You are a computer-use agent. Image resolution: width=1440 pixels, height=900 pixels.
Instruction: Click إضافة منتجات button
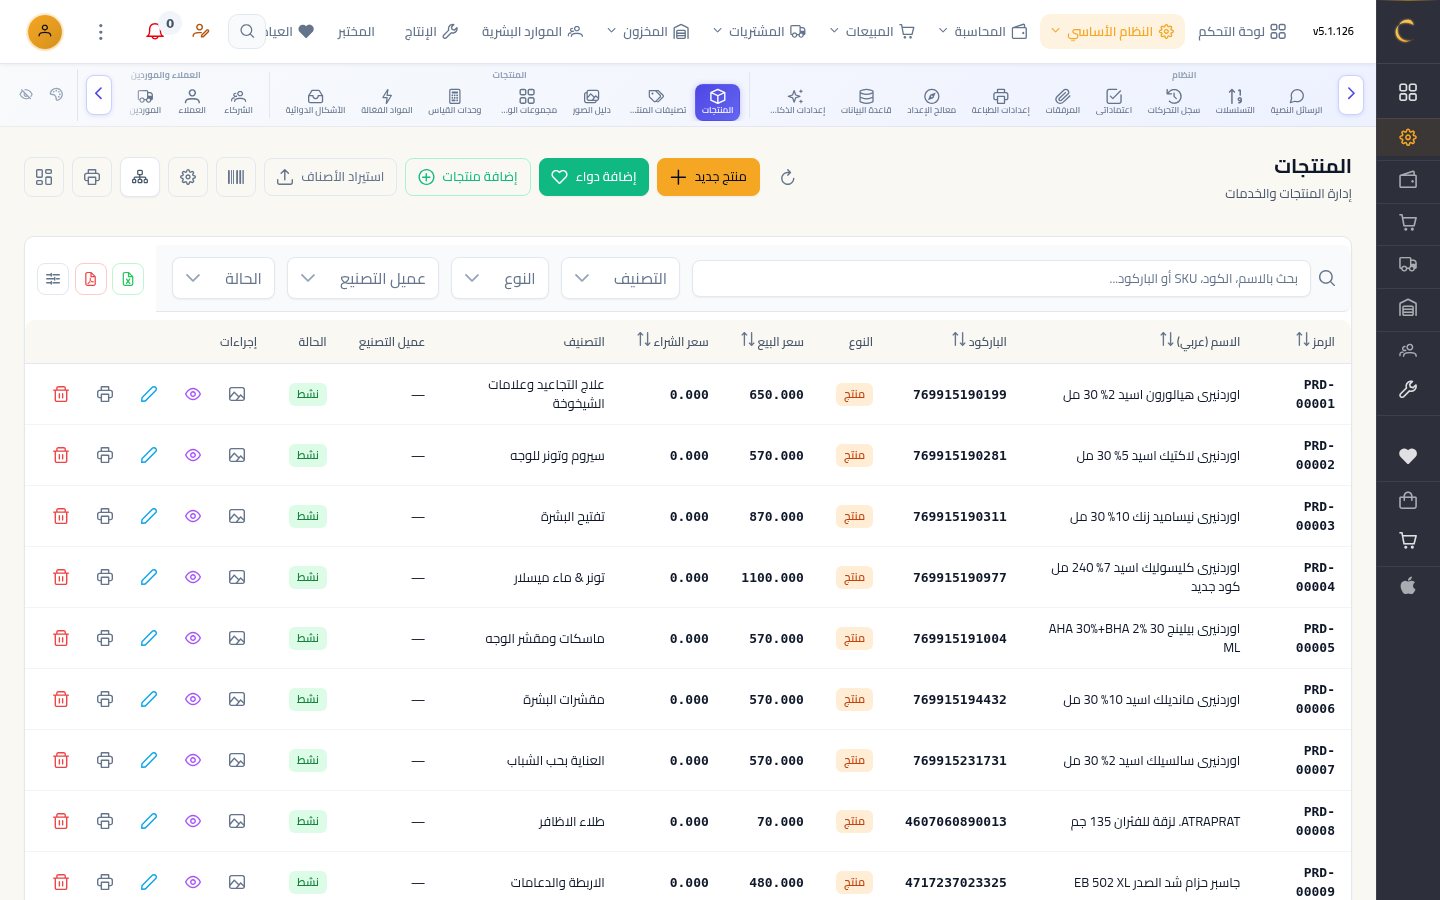(x=468, y=177)
